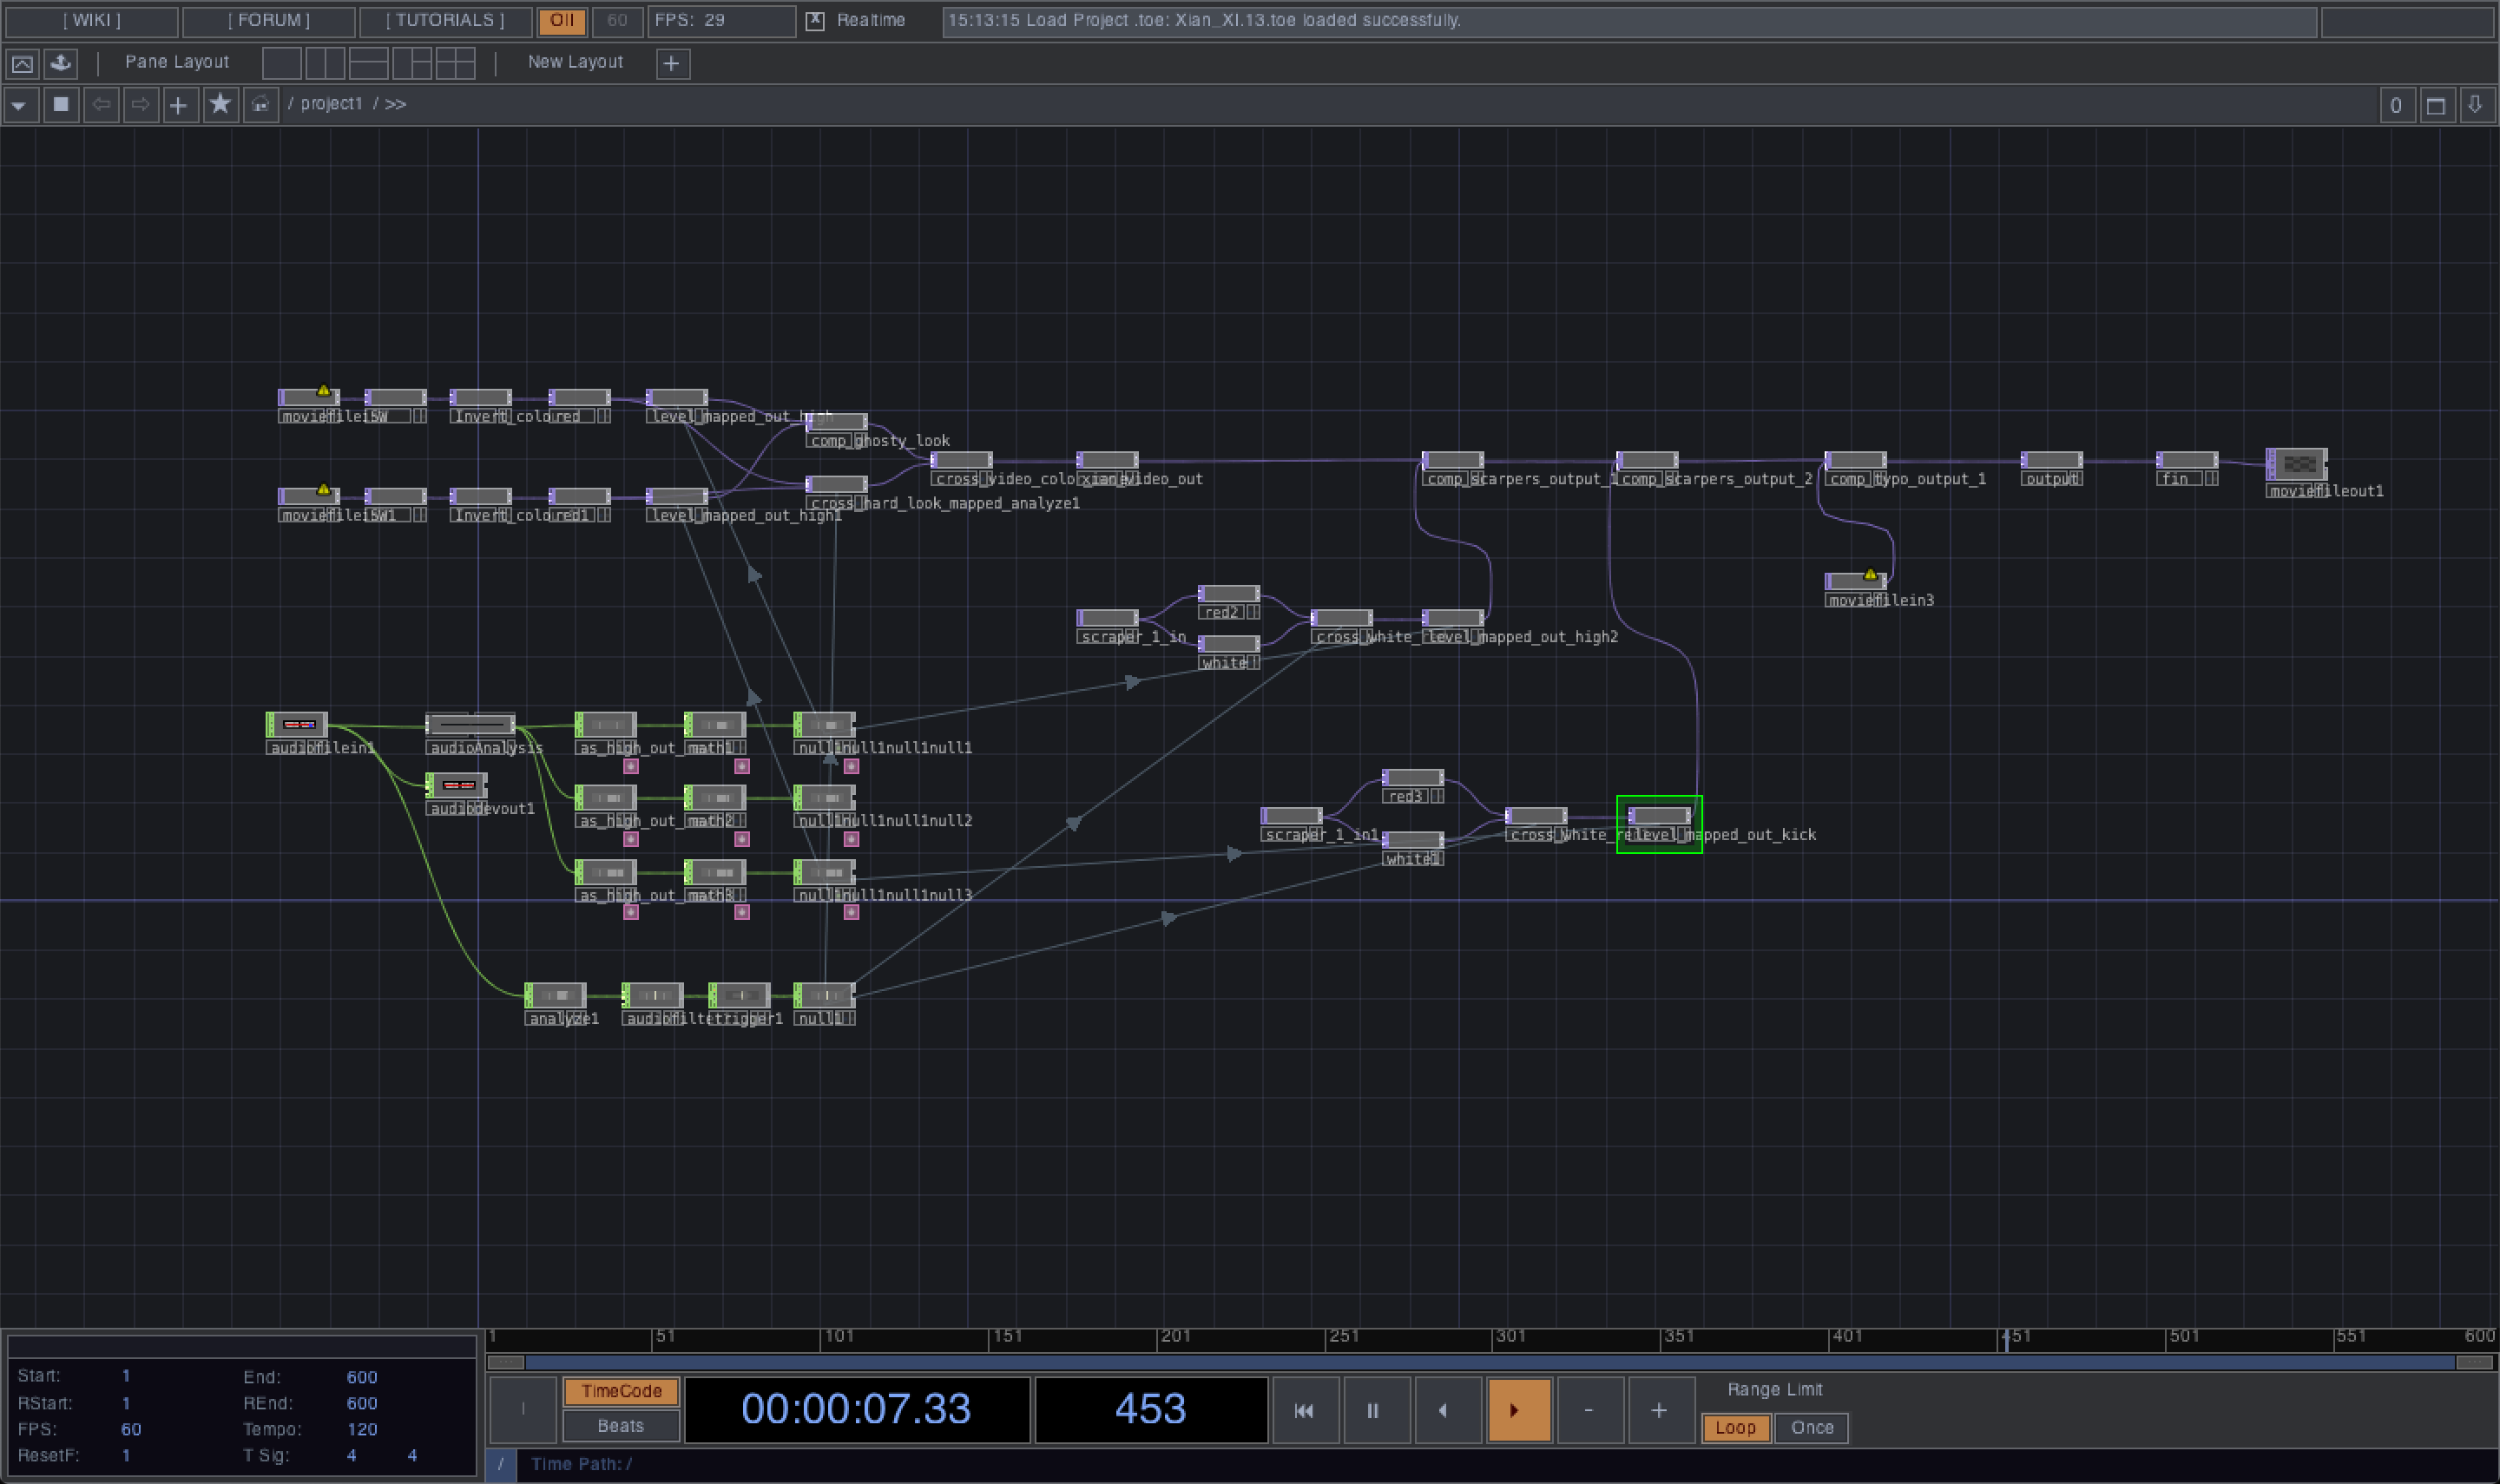
Task: Open the WIKI link
Action: (x=91, y=21)
